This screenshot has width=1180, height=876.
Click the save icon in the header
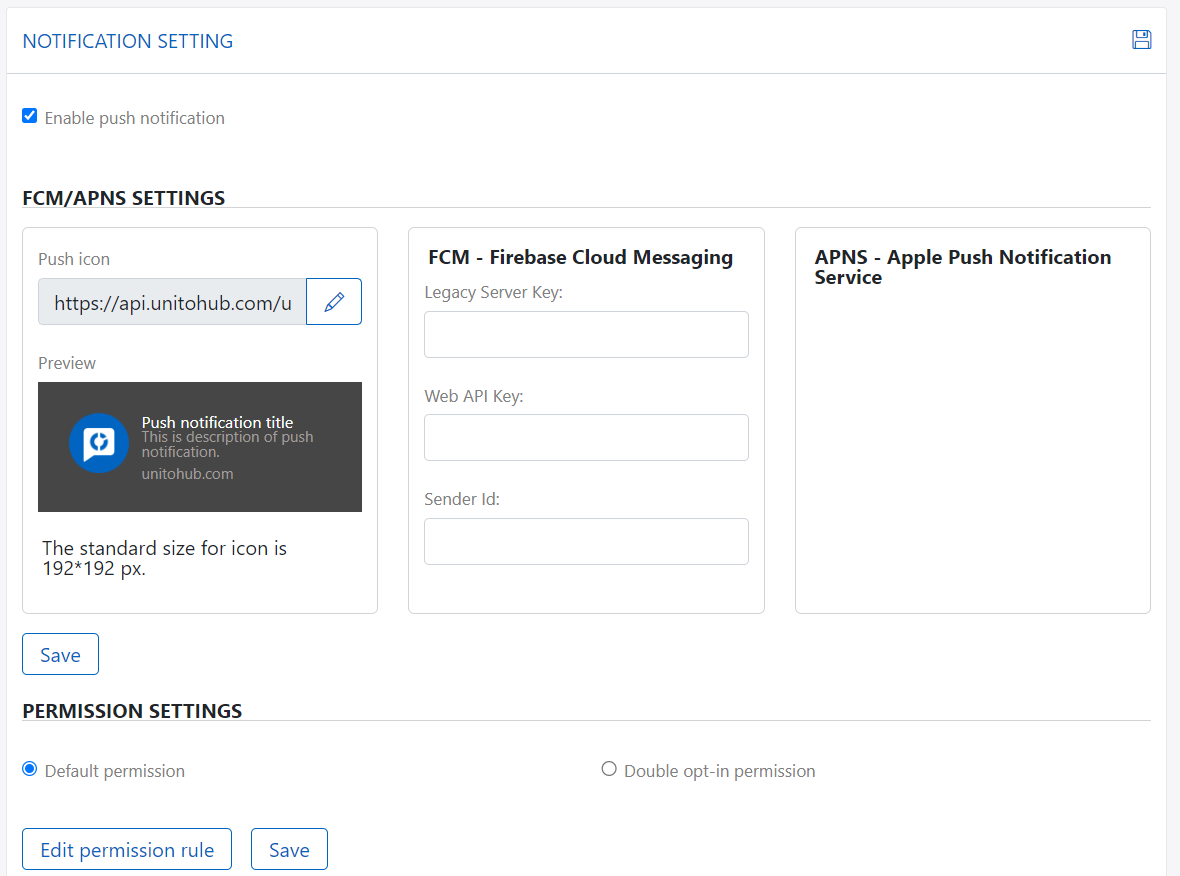click(1141, 40)
